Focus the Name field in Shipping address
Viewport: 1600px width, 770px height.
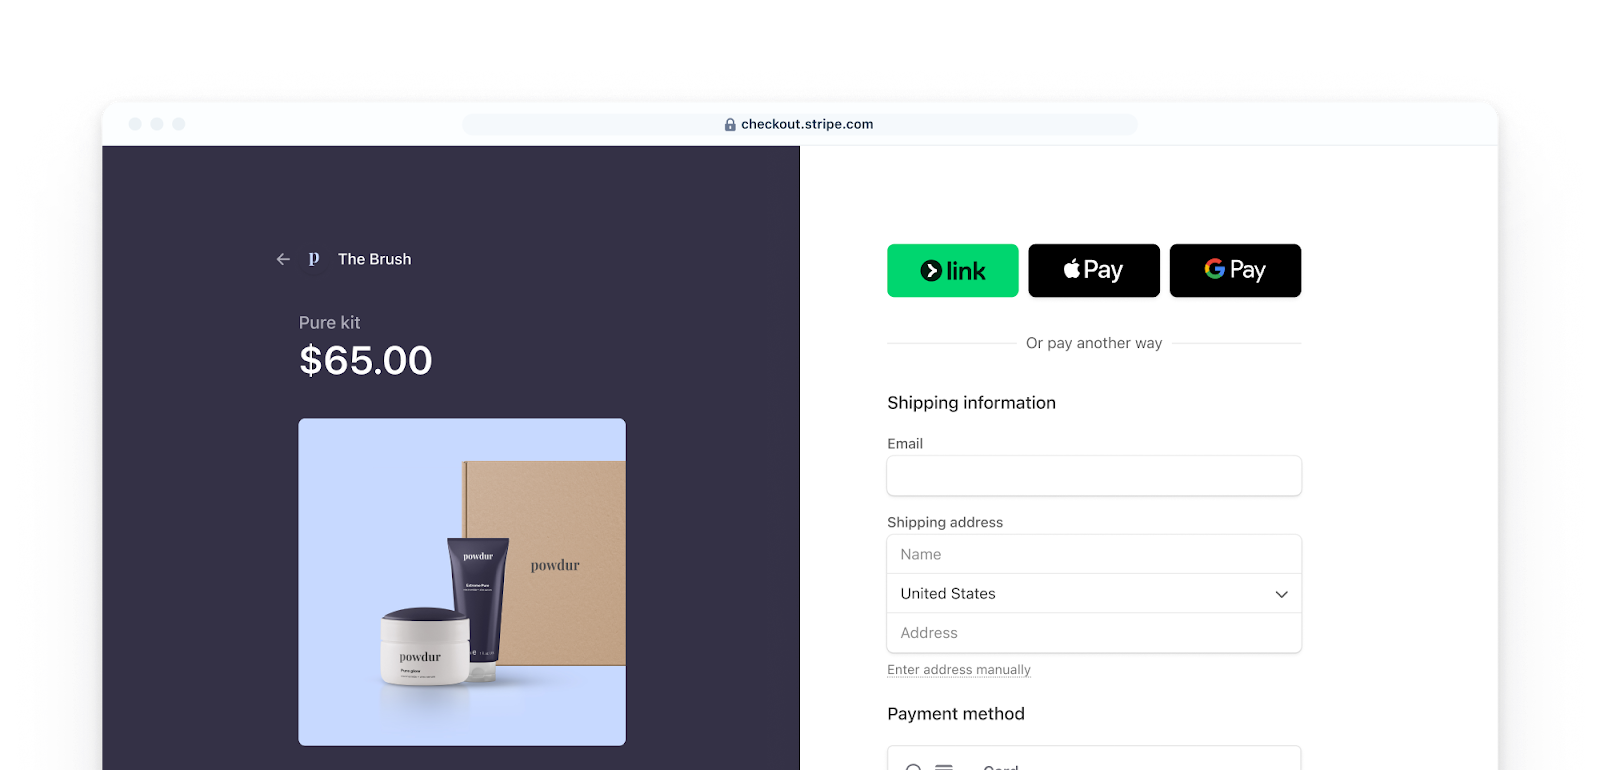pos(1094,555)
